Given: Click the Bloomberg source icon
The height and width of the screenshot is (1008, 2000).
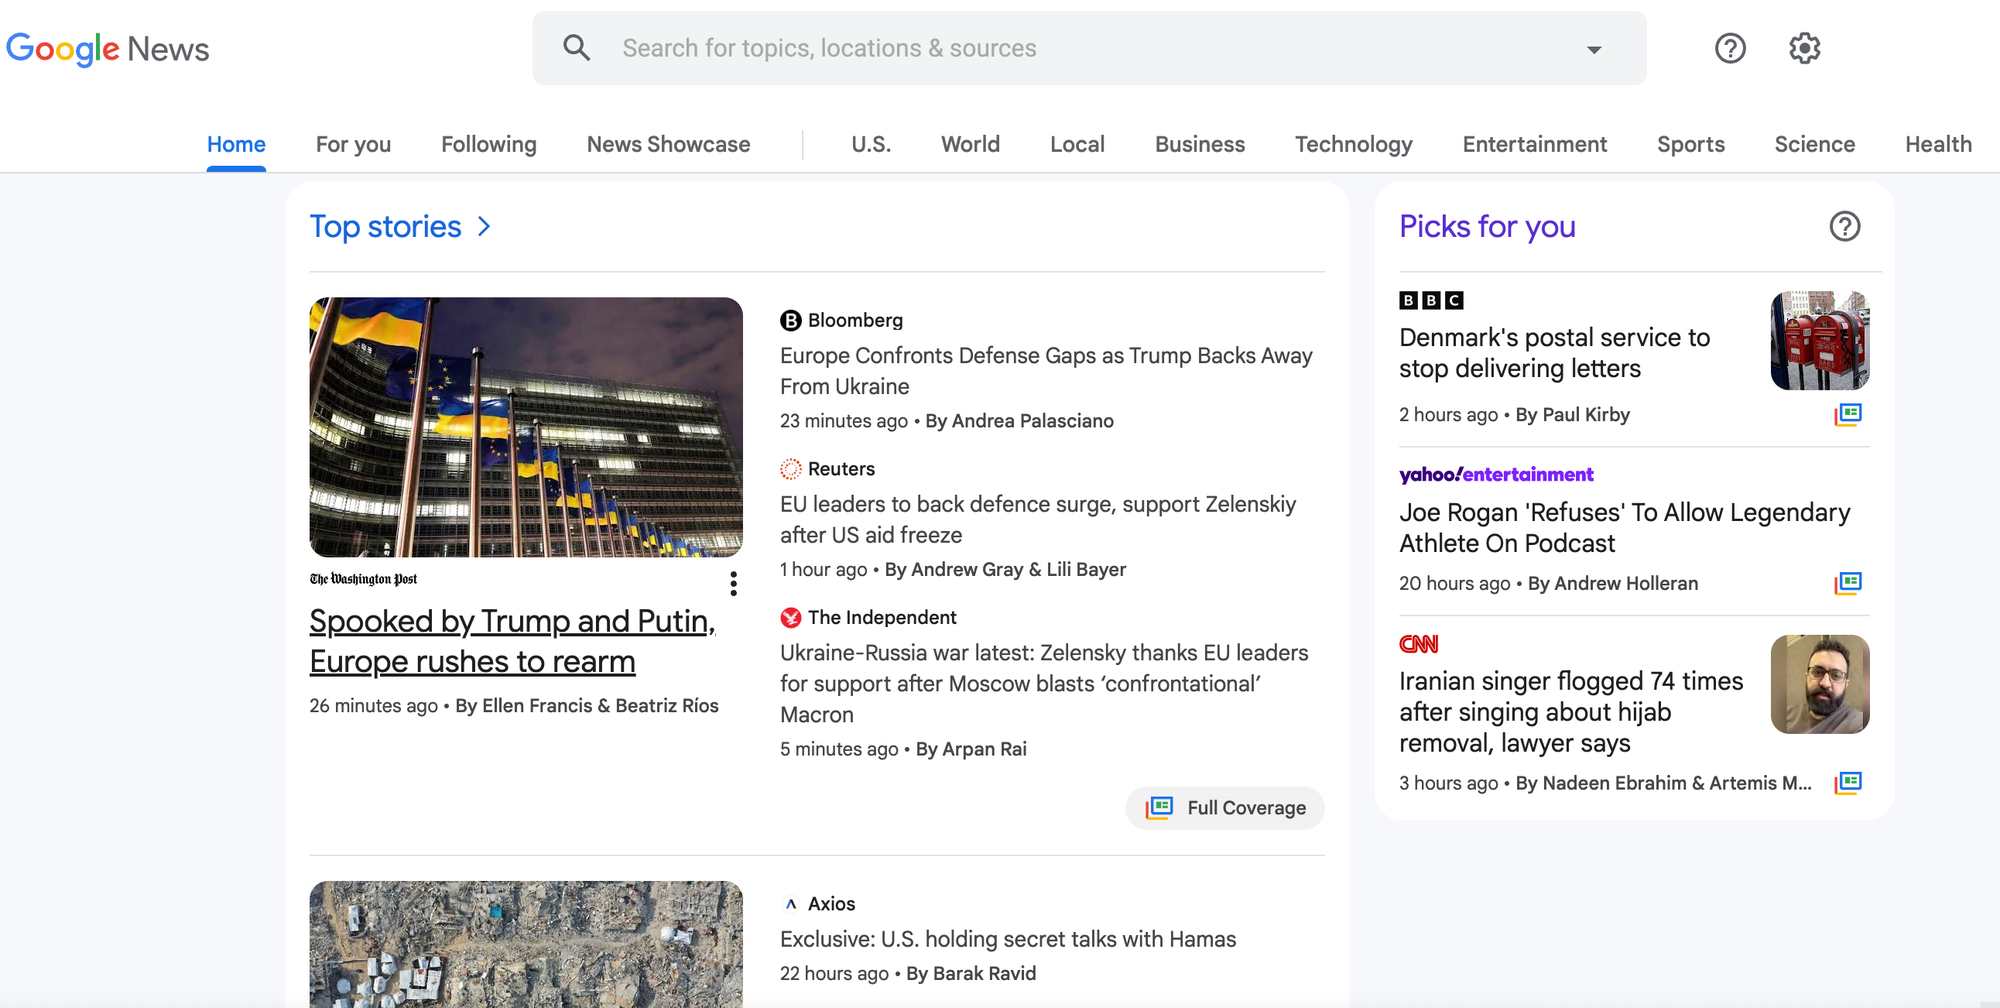Looking at the screenshot, I should (791, 320).
